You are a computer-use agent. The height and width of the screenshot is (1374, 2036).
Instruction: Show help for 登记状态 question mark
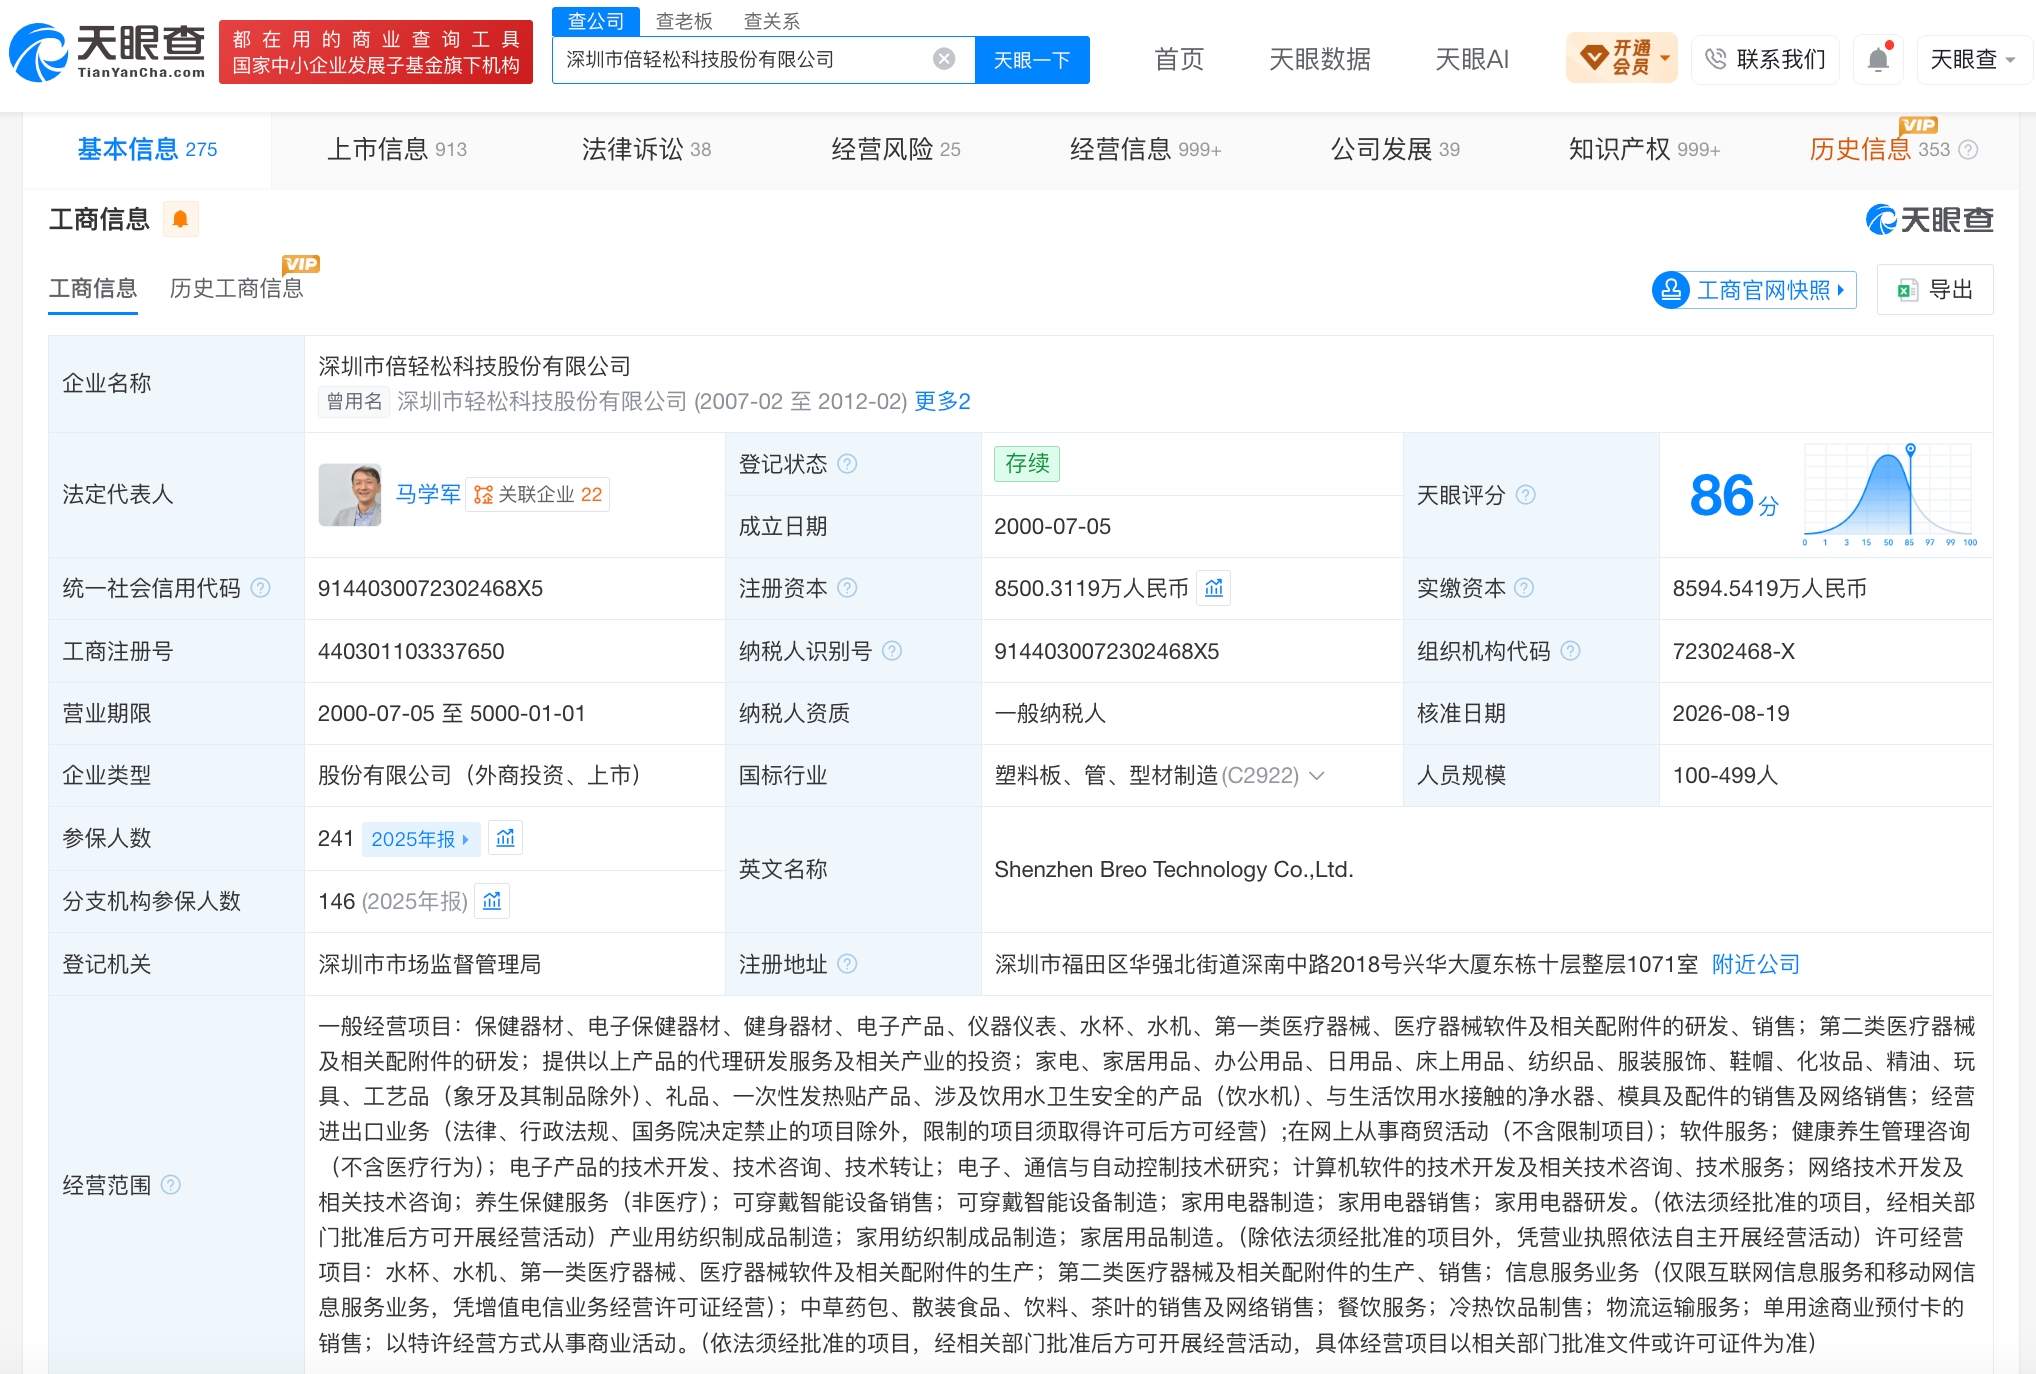(x=847, y=464)
